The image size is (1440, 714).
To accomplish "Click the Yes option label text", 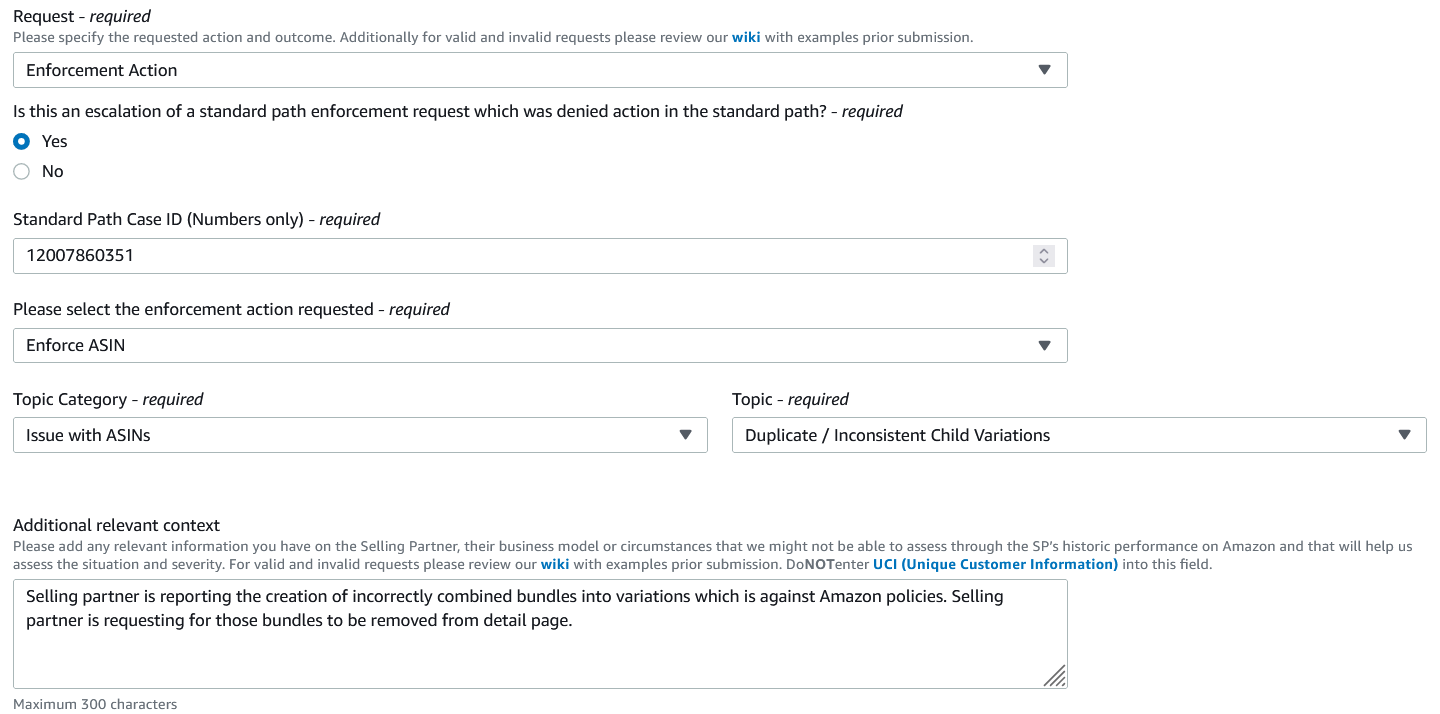I will (55, 141).
